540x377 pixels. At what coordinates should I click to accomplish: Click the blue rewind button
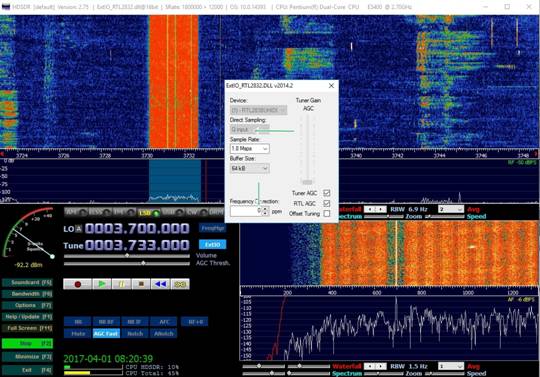(160, 284)
